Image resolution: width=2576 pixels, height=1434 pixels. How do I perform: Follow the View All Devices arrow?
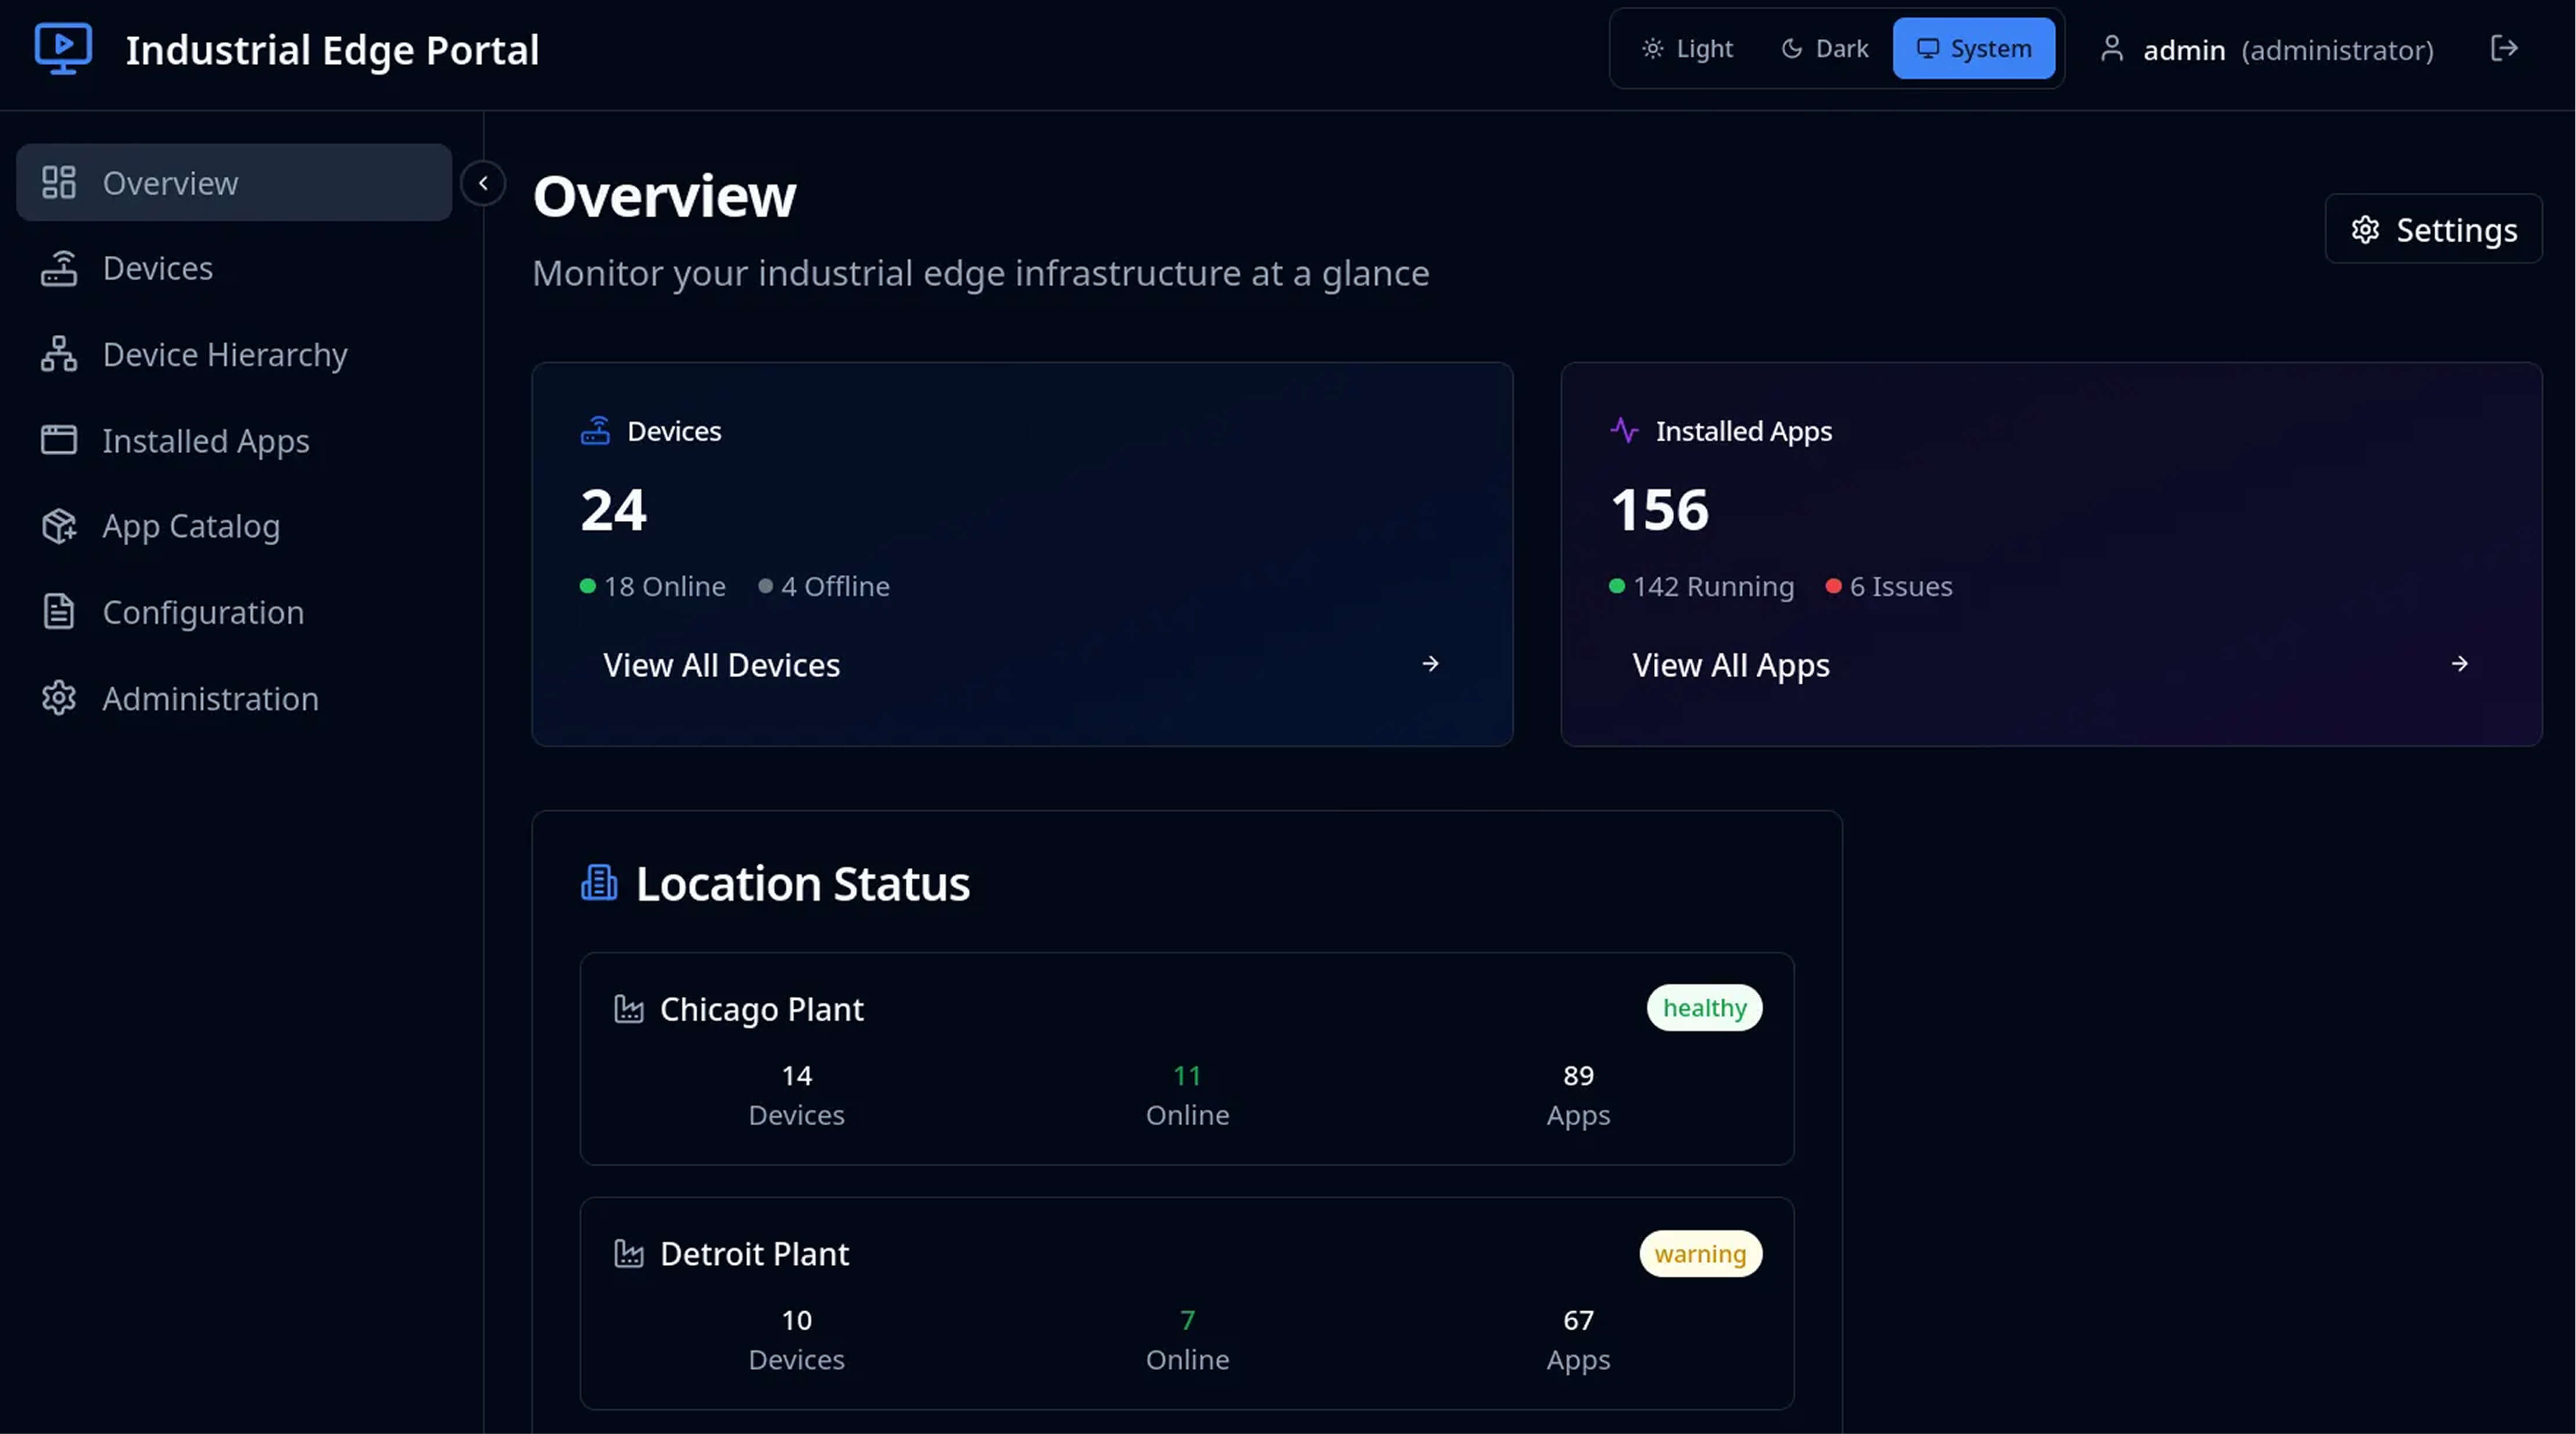coord(1430,664)
